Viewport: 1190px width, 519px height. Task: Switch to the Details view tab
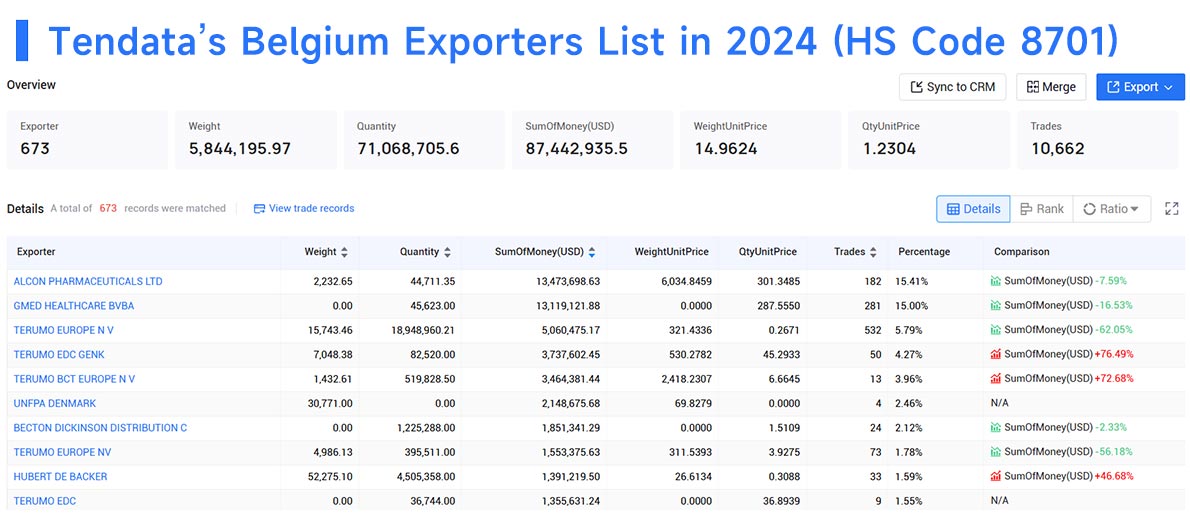point(973,209)
